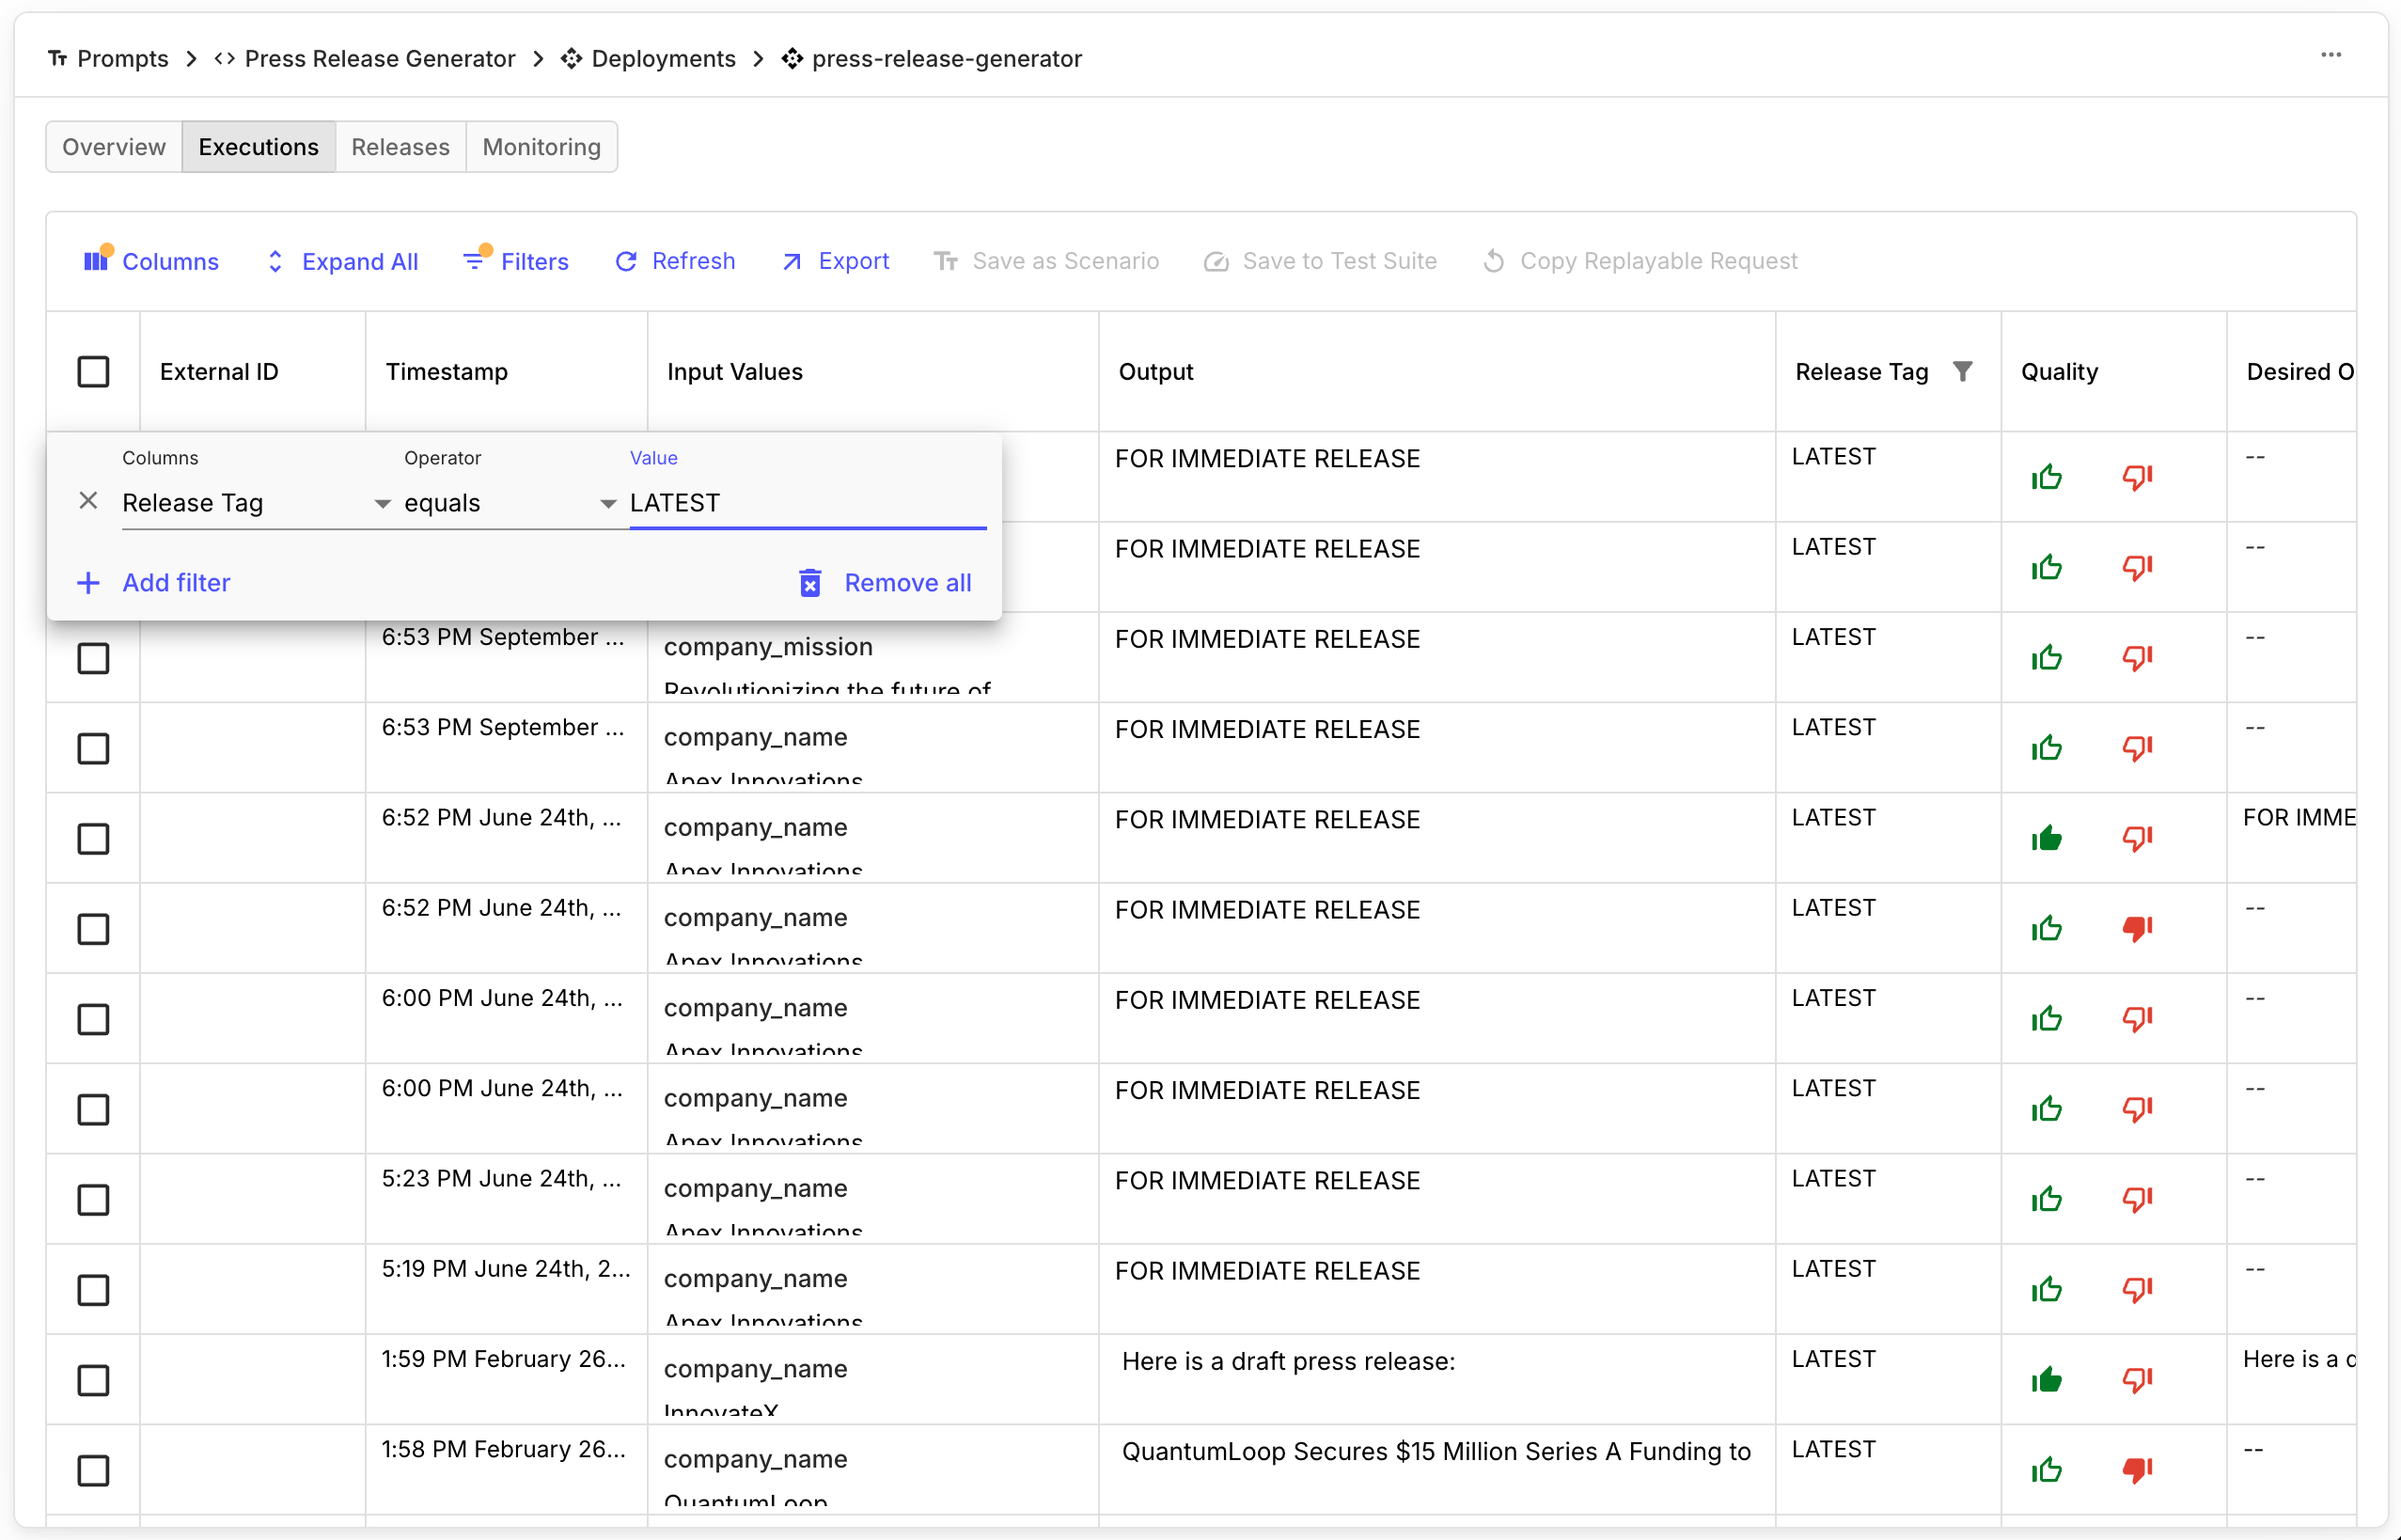Viewport: 2401px width, 1540px height.
Task: Select checkbox for 5:19 PM June 24th row
Action: 93,1289
